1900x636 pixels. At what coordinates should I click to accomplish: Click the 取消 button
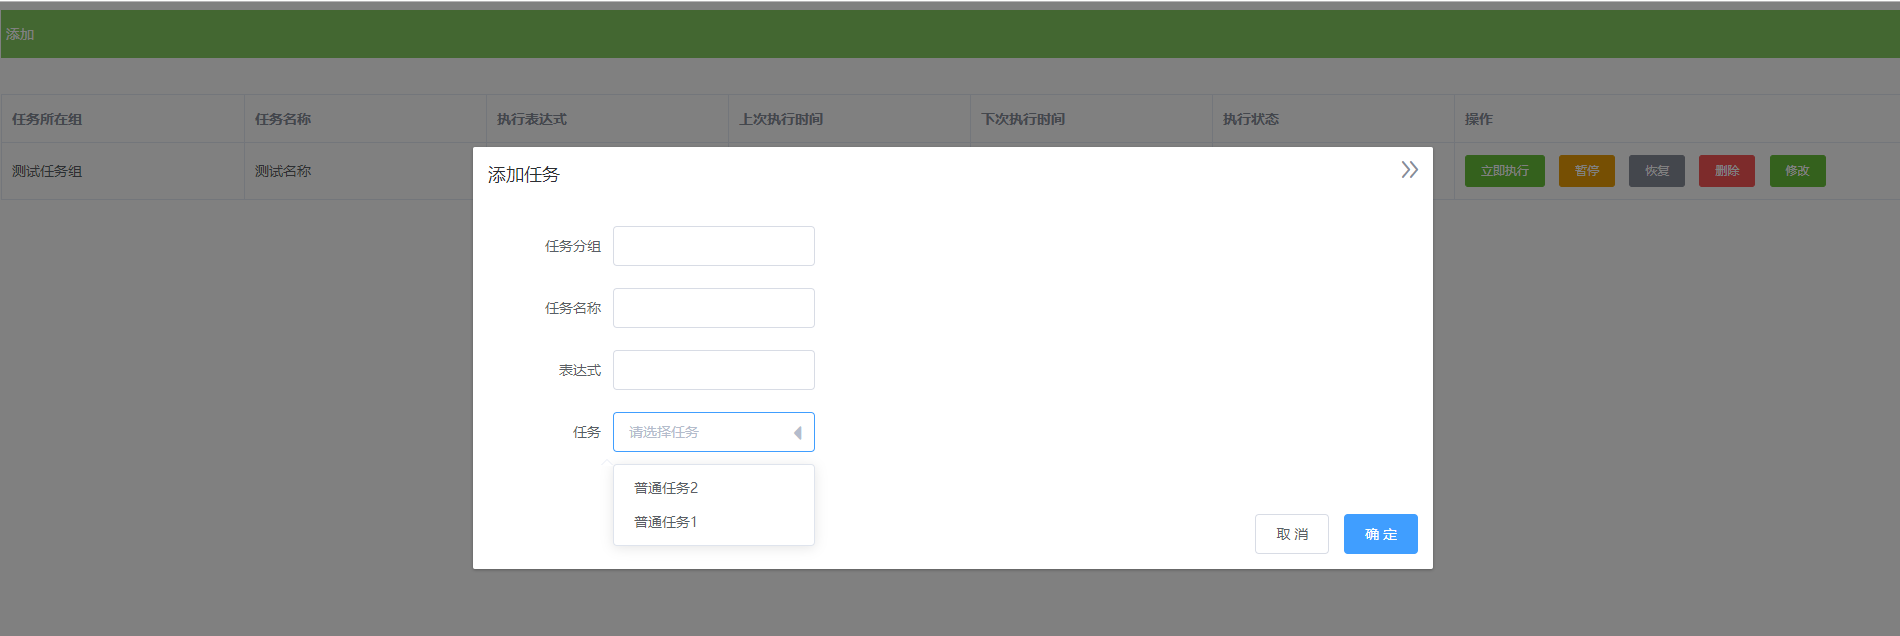[x=1292, y=534]
